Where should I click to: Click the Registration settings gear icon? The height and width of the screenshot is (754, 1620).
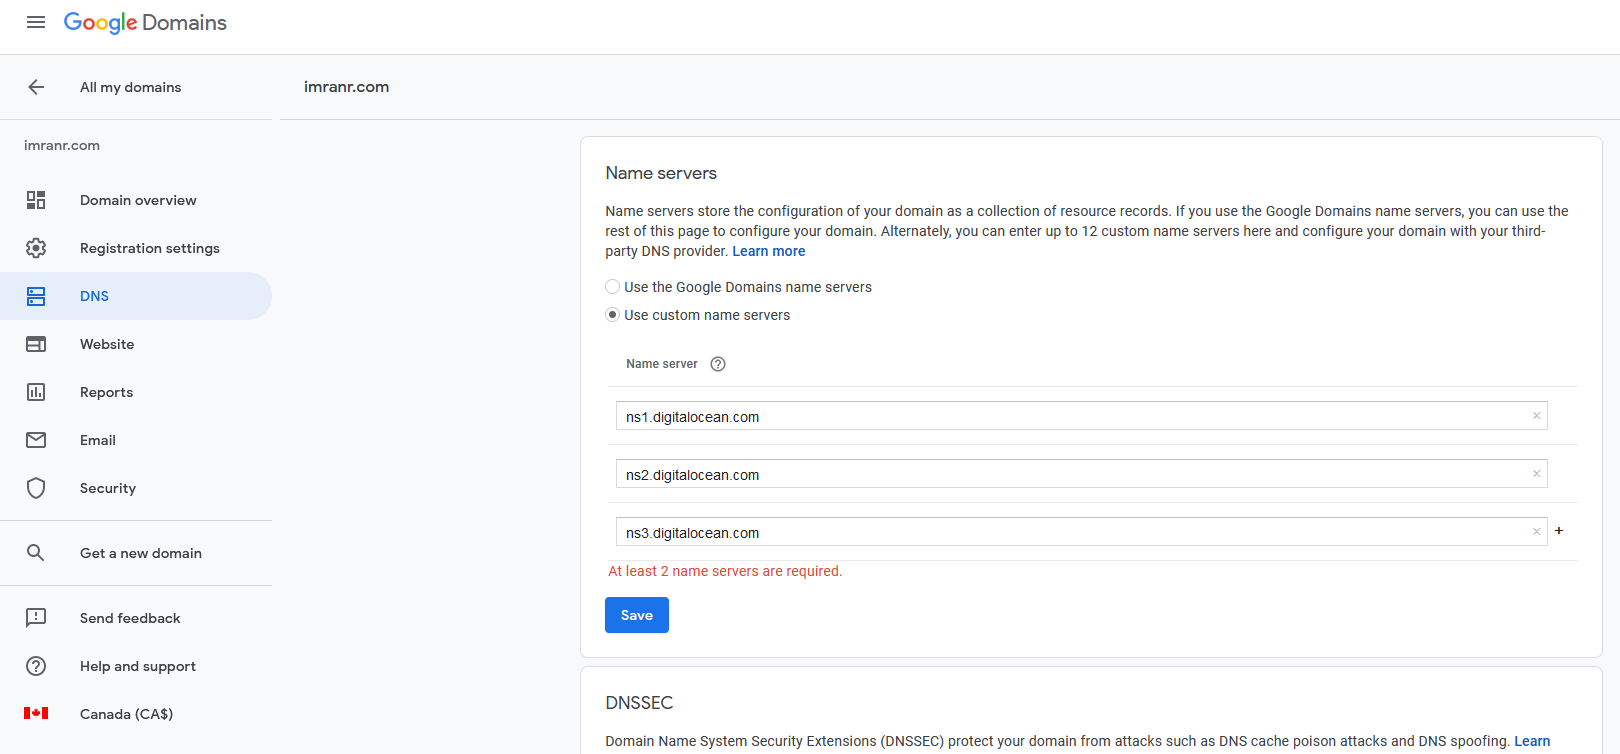(x=36, y=248)
